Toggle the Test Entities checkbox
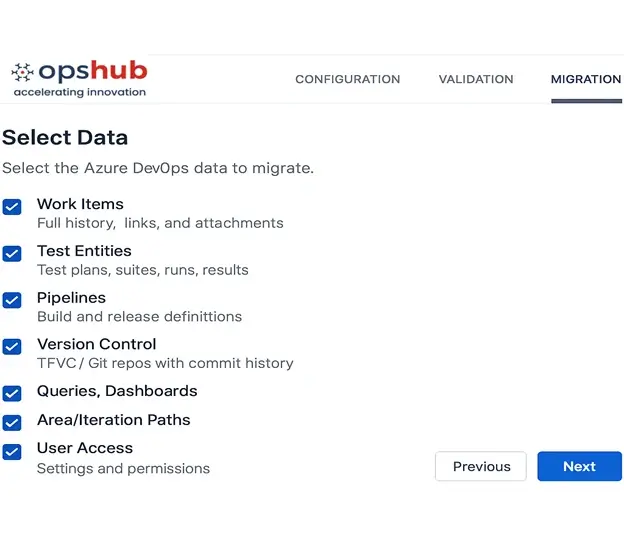The image size is (624, 542). pyautogui.click(x=12, y=254)
